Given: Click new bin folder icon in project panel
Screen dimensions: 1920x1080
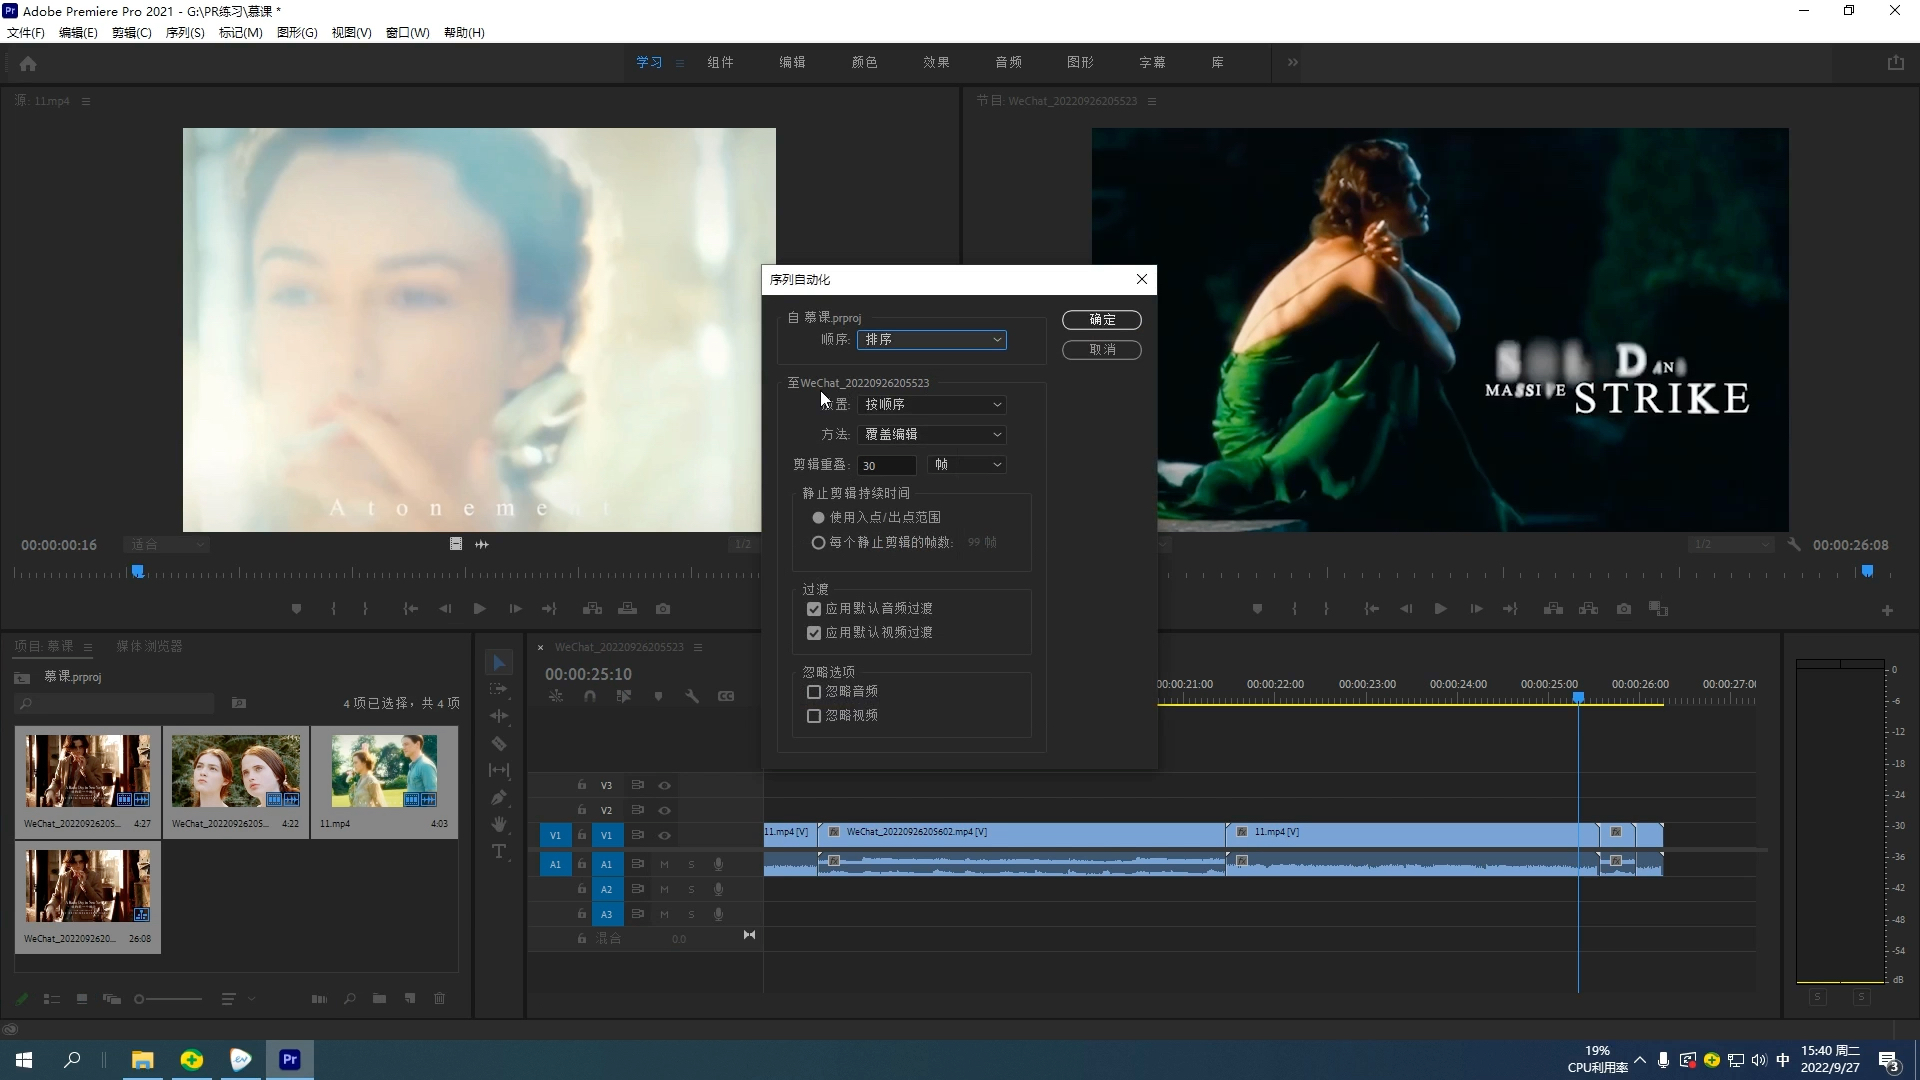Looking at the screenshot, I should coord(379,998).
